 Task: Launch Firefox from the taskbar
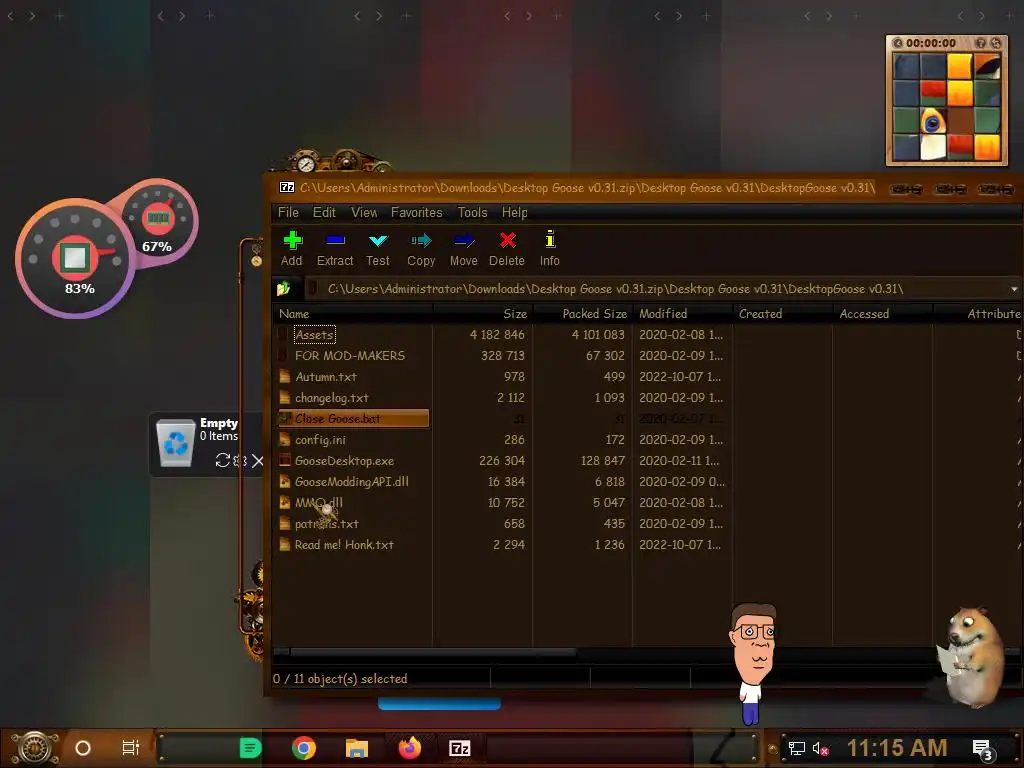tap(410, 748)
